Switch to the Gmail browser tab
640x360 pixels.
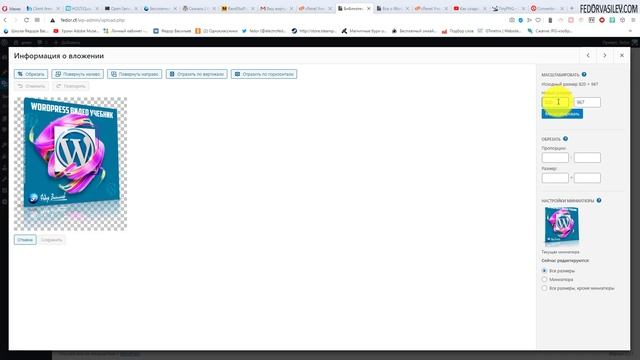tap(276, 8)
